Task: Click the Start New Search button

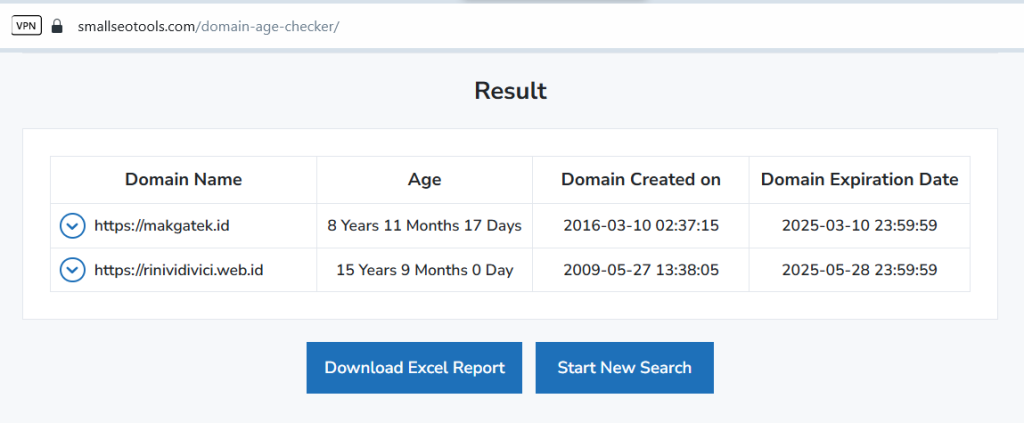Action: click(624, 368)
